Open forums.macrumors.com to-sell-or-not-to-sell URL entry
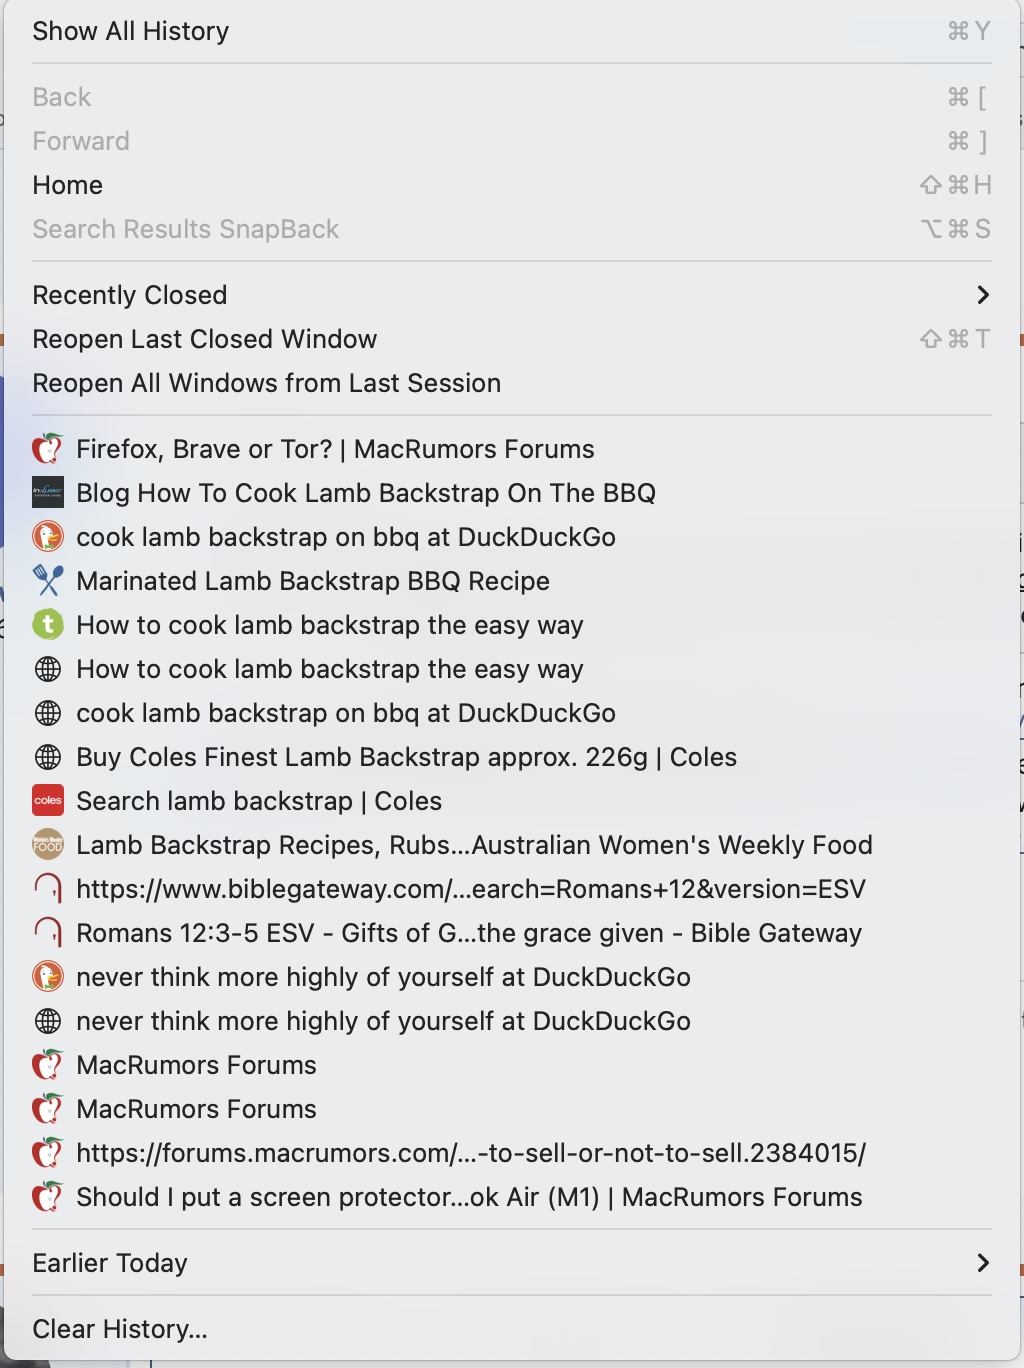The image size is (1024, 1368). coord(512,1153)
